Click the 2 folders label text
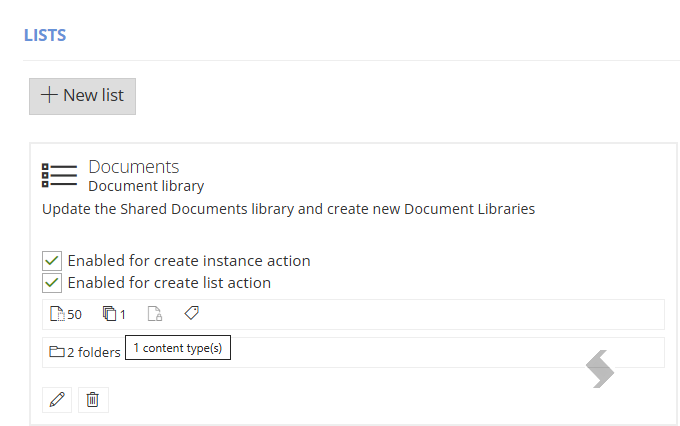This screenshot has width=680, height=426. (x=94, y=352)
